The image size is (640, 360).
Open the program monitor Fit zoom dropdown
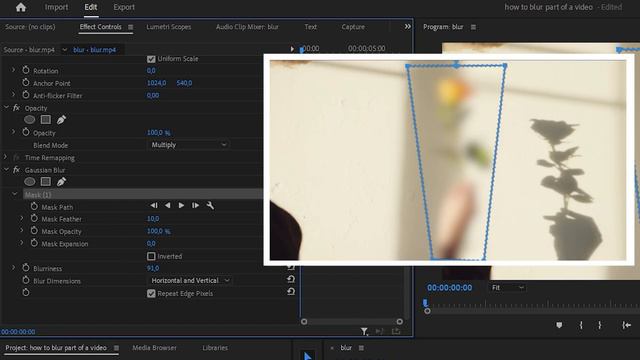(x=507, y=287)
